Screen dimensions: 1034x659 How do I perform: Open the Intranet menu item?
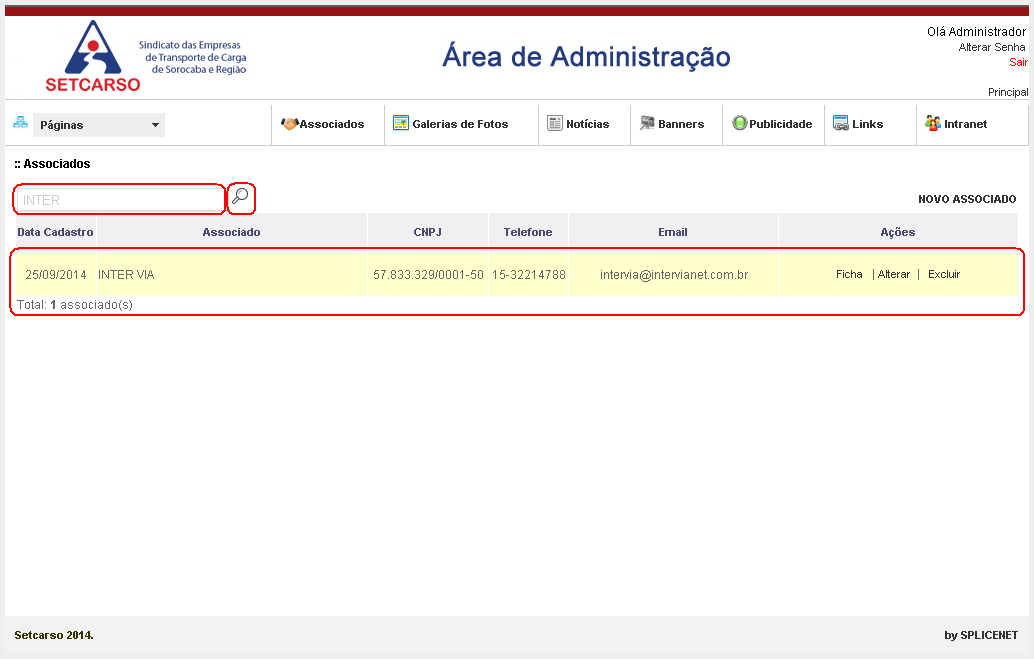click(x=965, y=124)
